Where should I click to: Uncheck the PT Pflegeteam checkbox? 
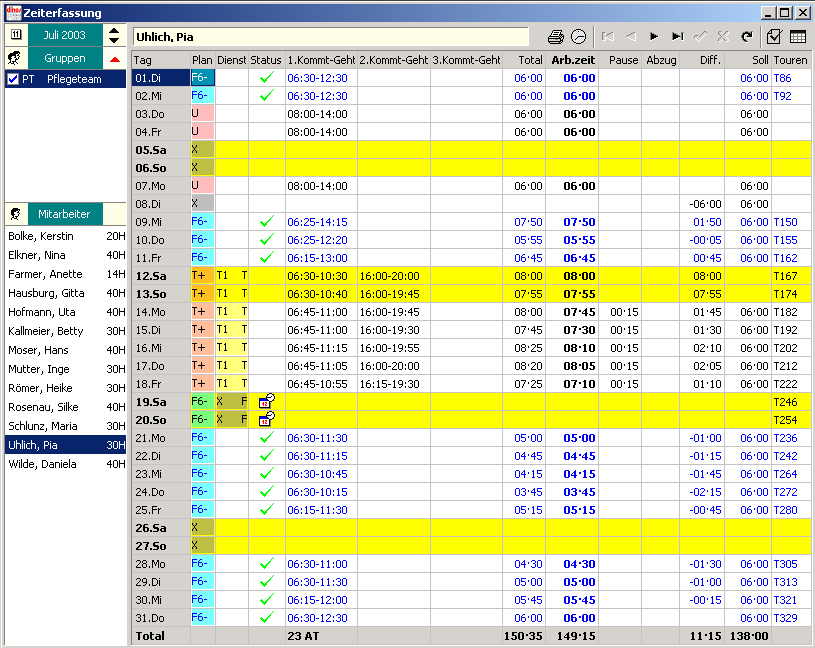(x=13, y=79)
